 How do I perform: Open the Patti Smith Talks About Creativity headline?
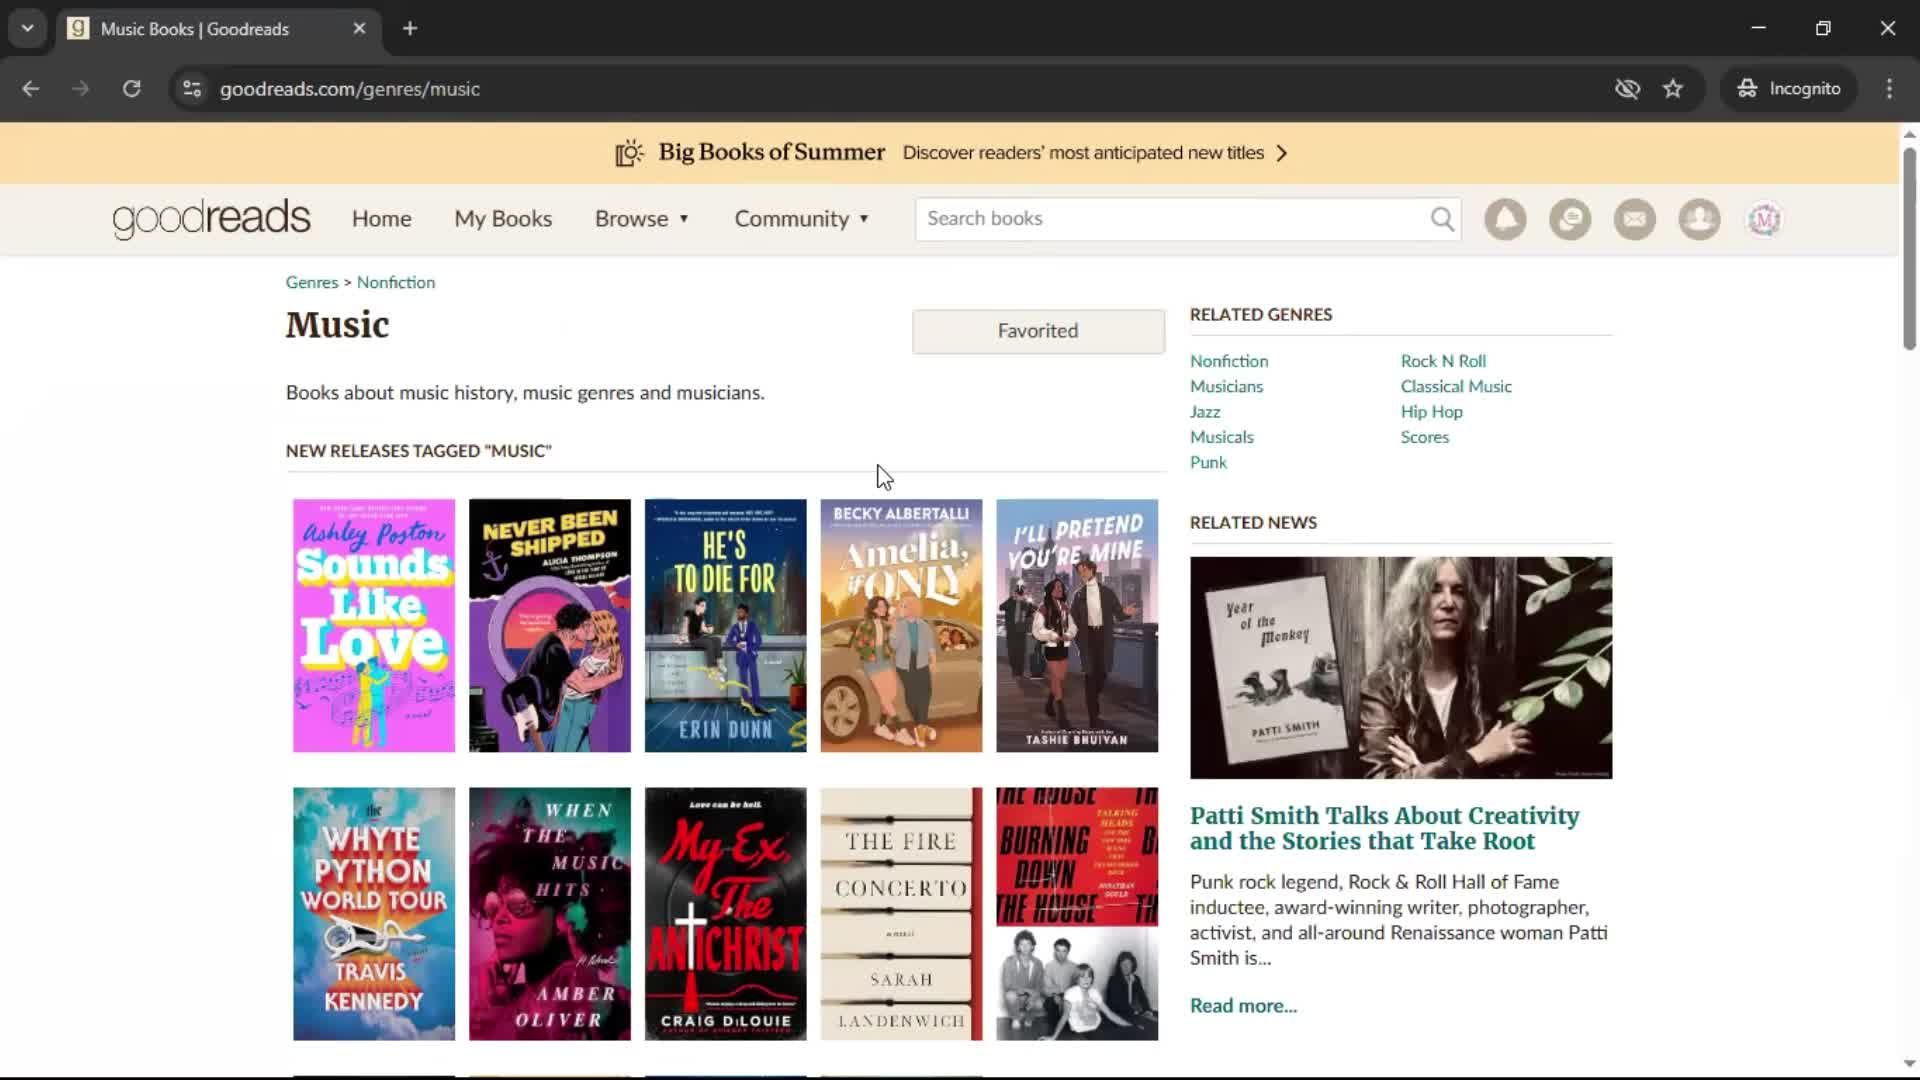coord(1385,829)
